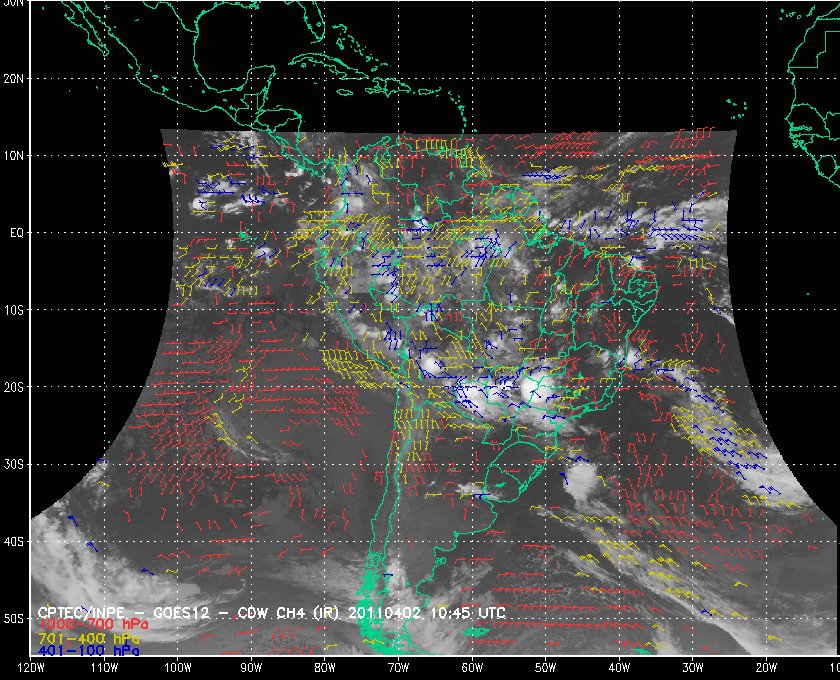Select the 50S latitude label
The width and height of the screenshot is (840, 680).
click(x=15, y=619)
